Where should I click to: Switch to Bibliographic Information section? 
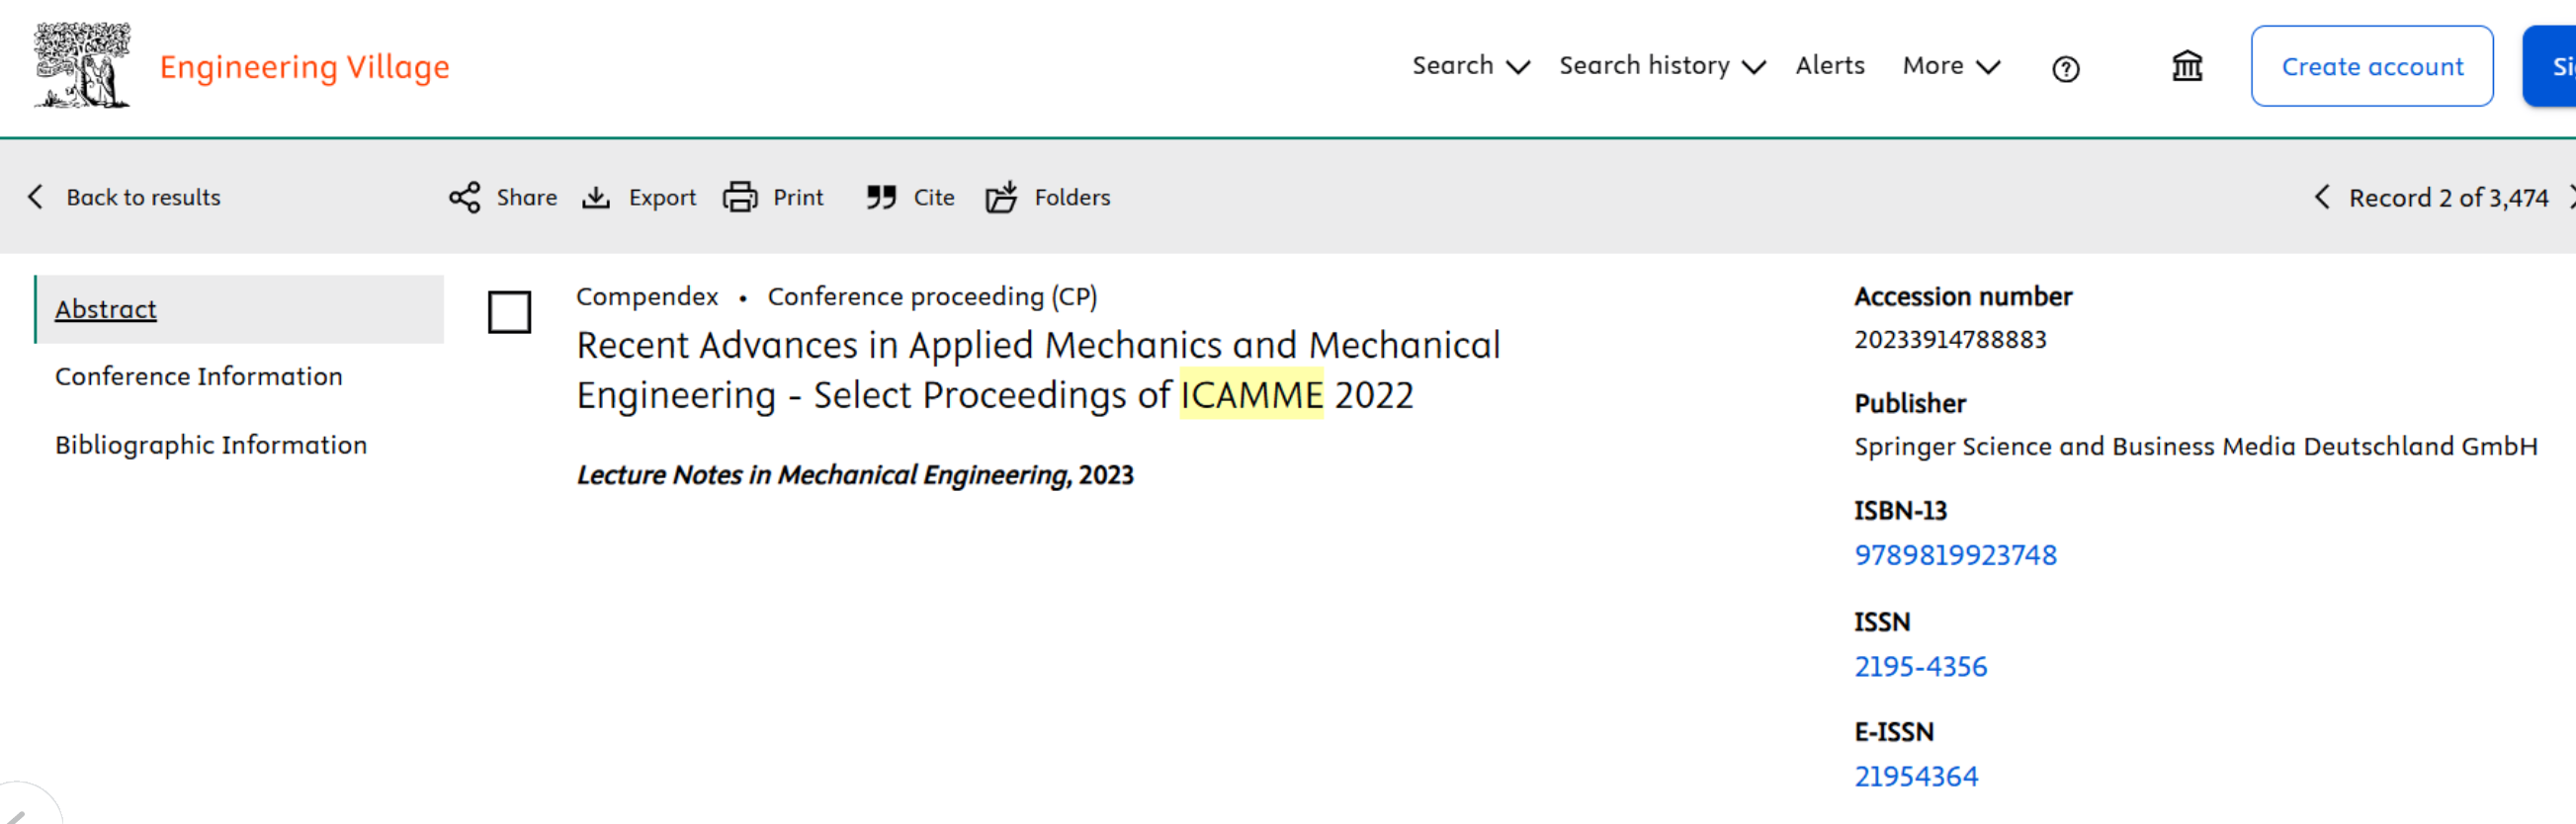(x=210, y=445)
